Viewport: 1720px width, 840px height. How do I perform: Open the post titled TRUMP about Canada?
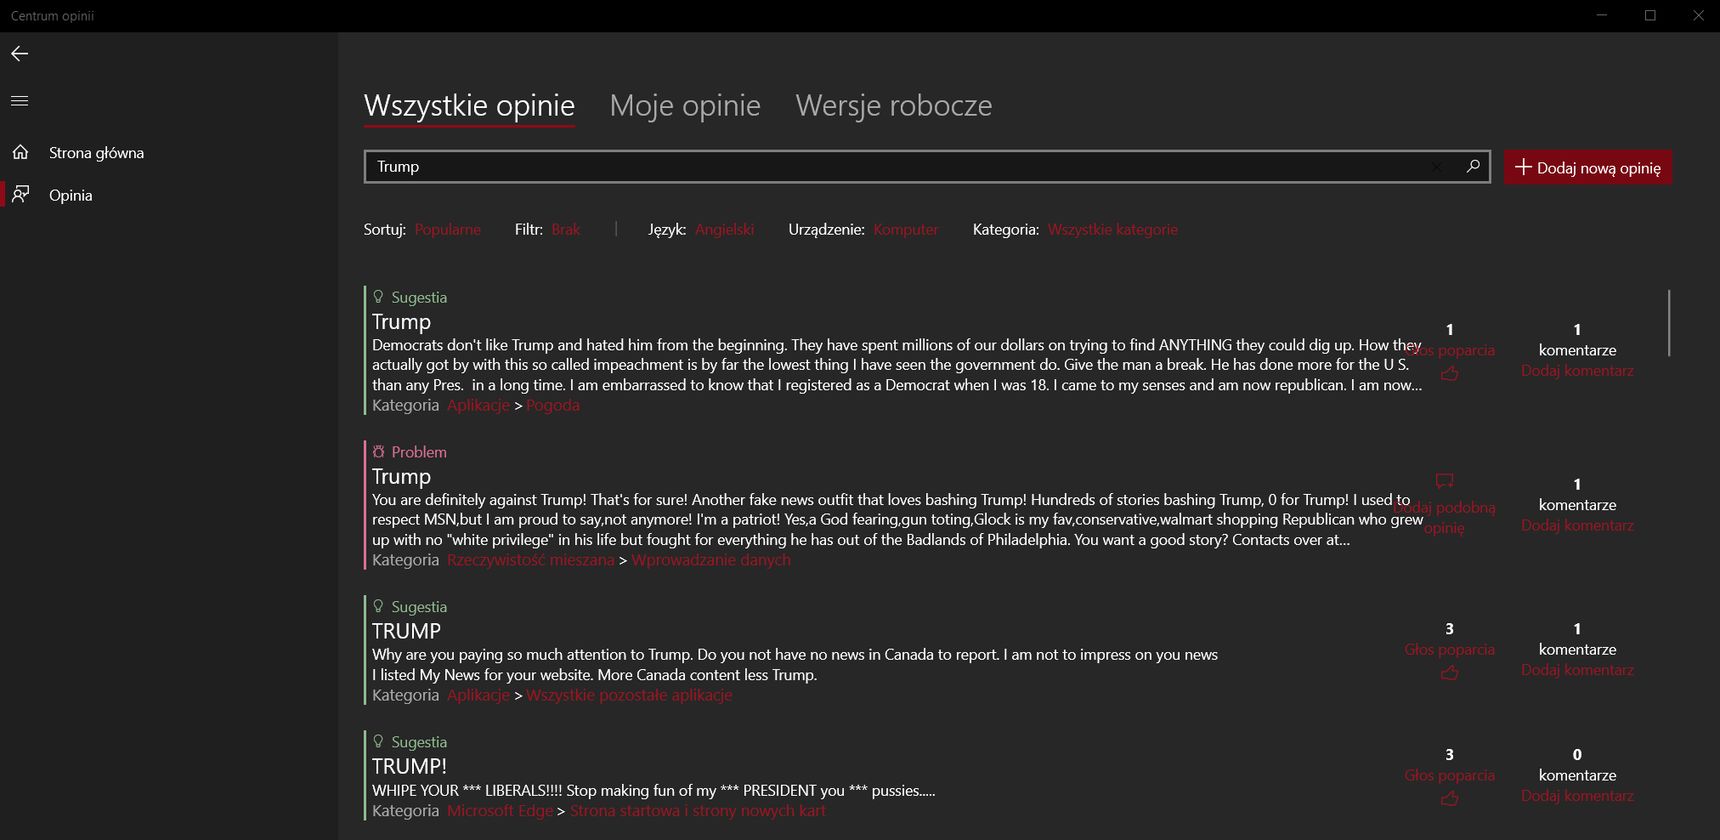406,631
